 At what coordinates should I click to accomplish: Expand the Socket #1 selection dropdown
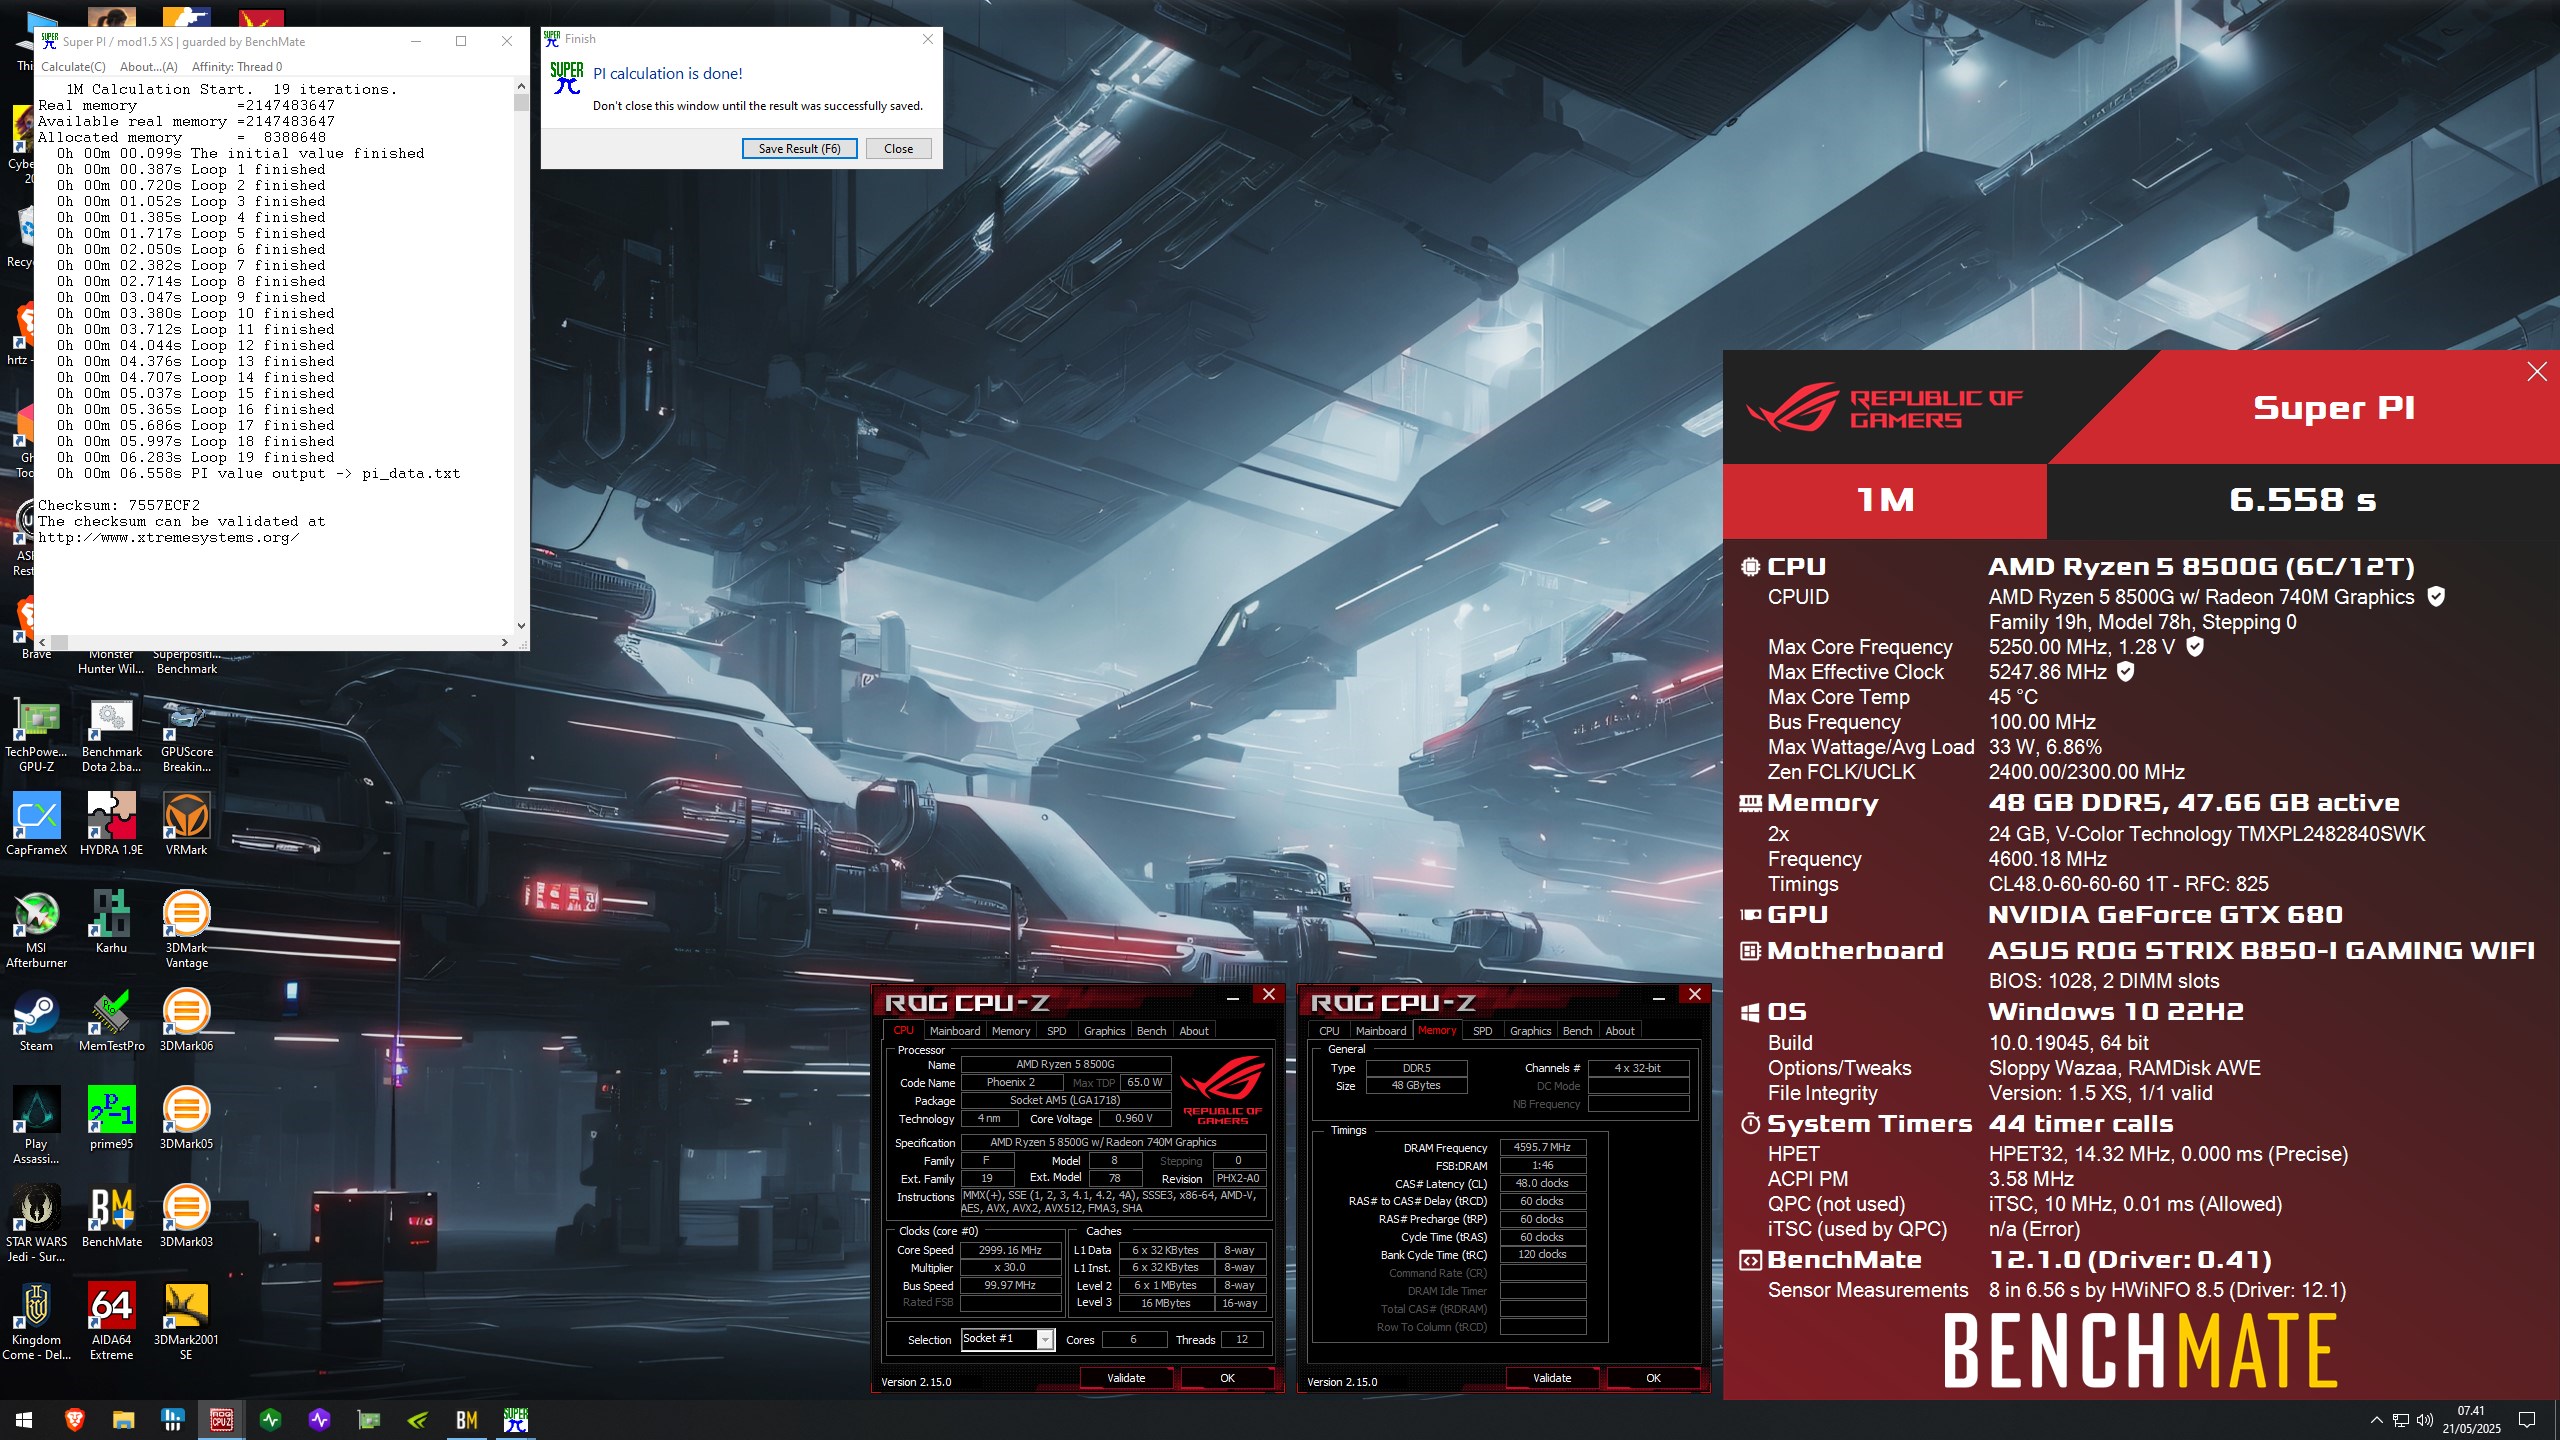tap(1045, 1339)
